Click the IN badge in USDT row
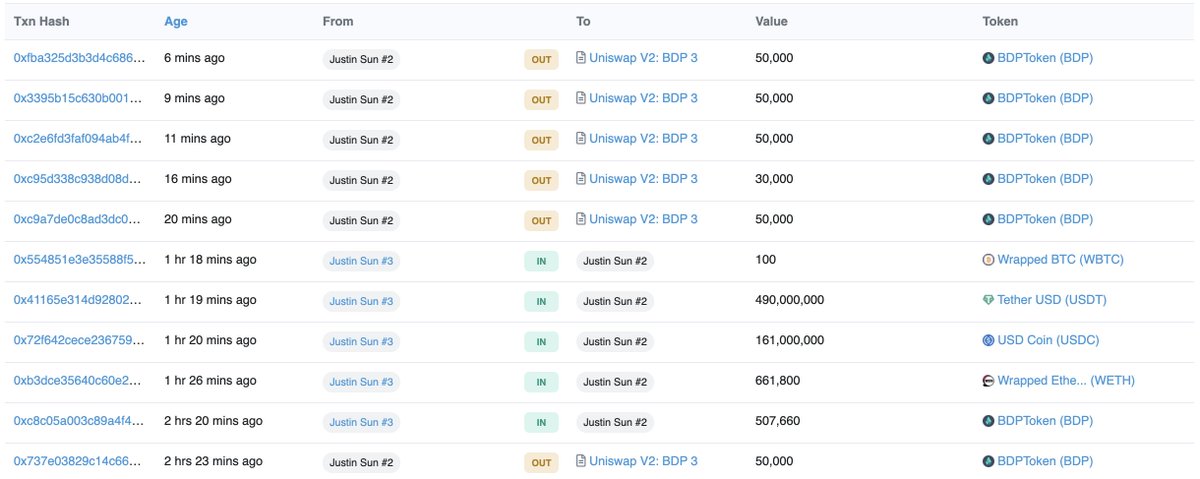1200x479 pixels. coord(541,301)
